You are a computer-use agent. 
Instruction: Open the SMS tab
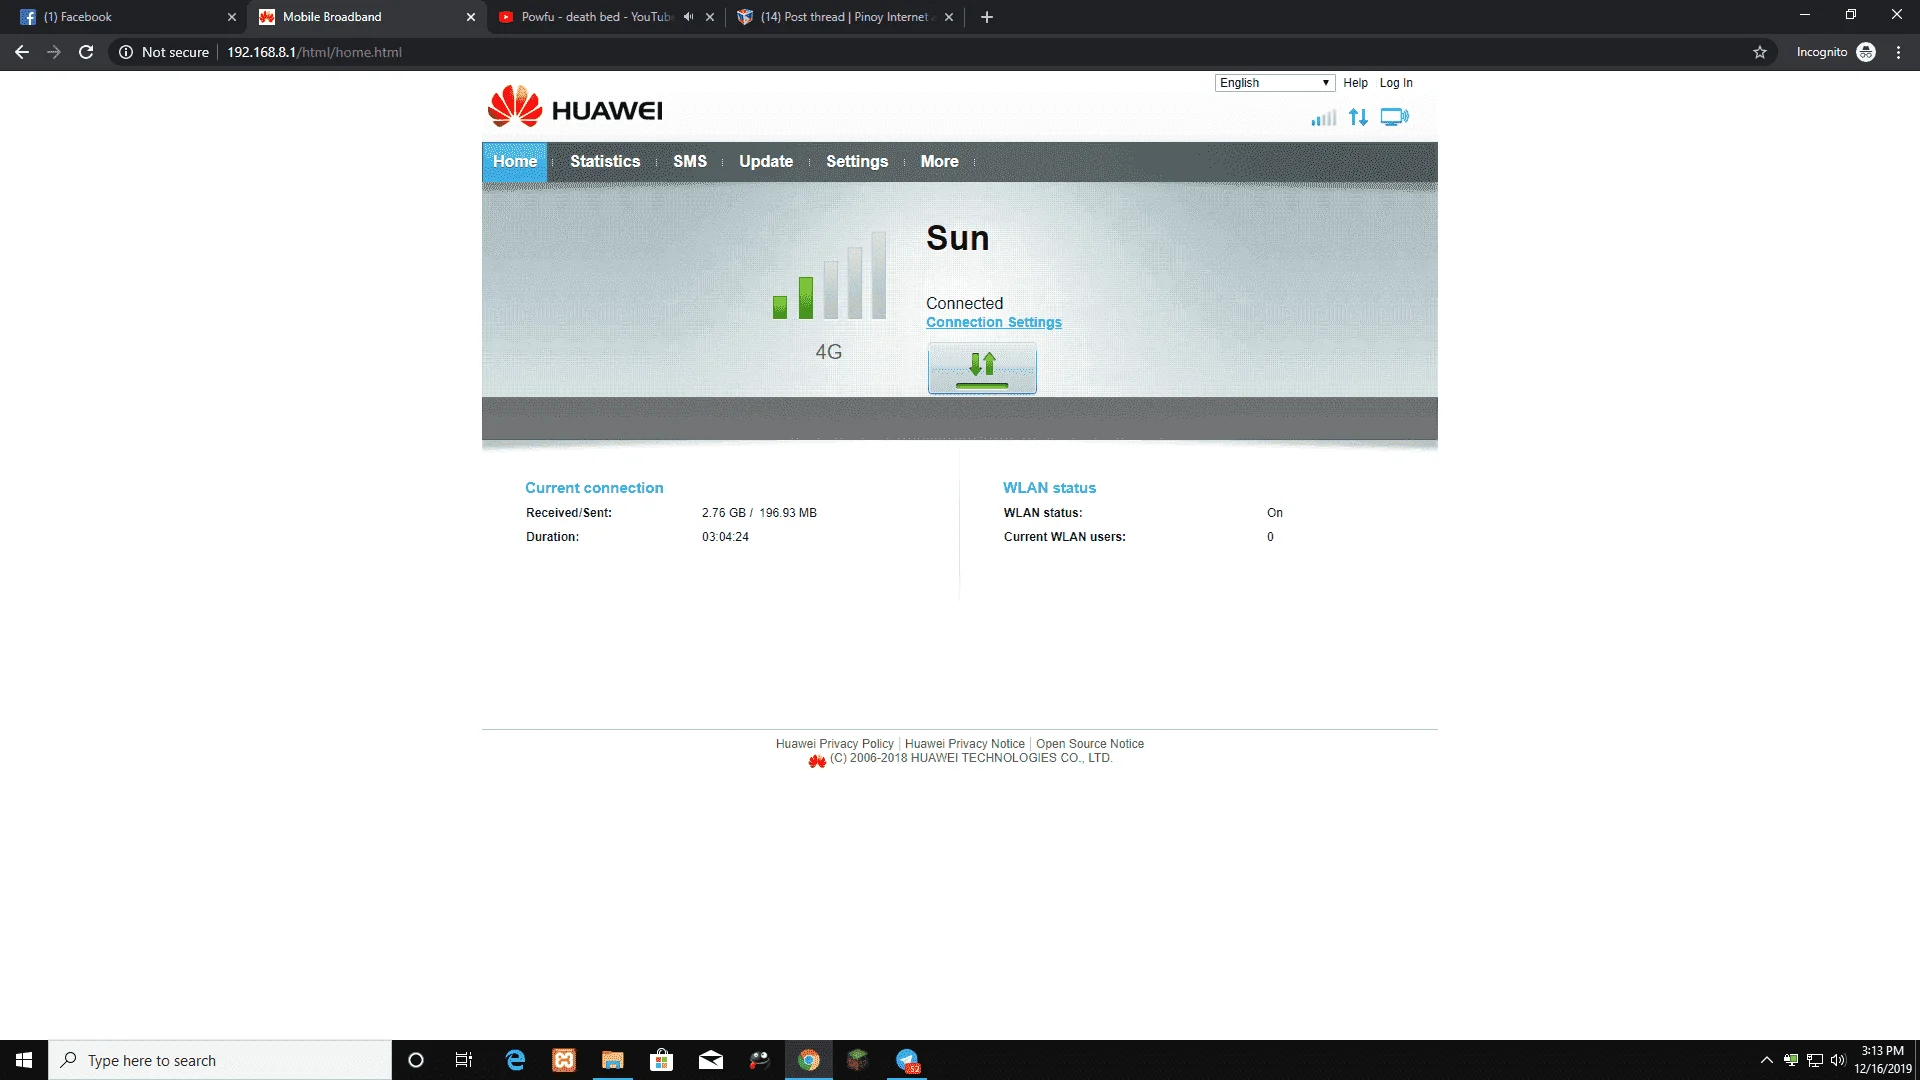coord(690,162)
